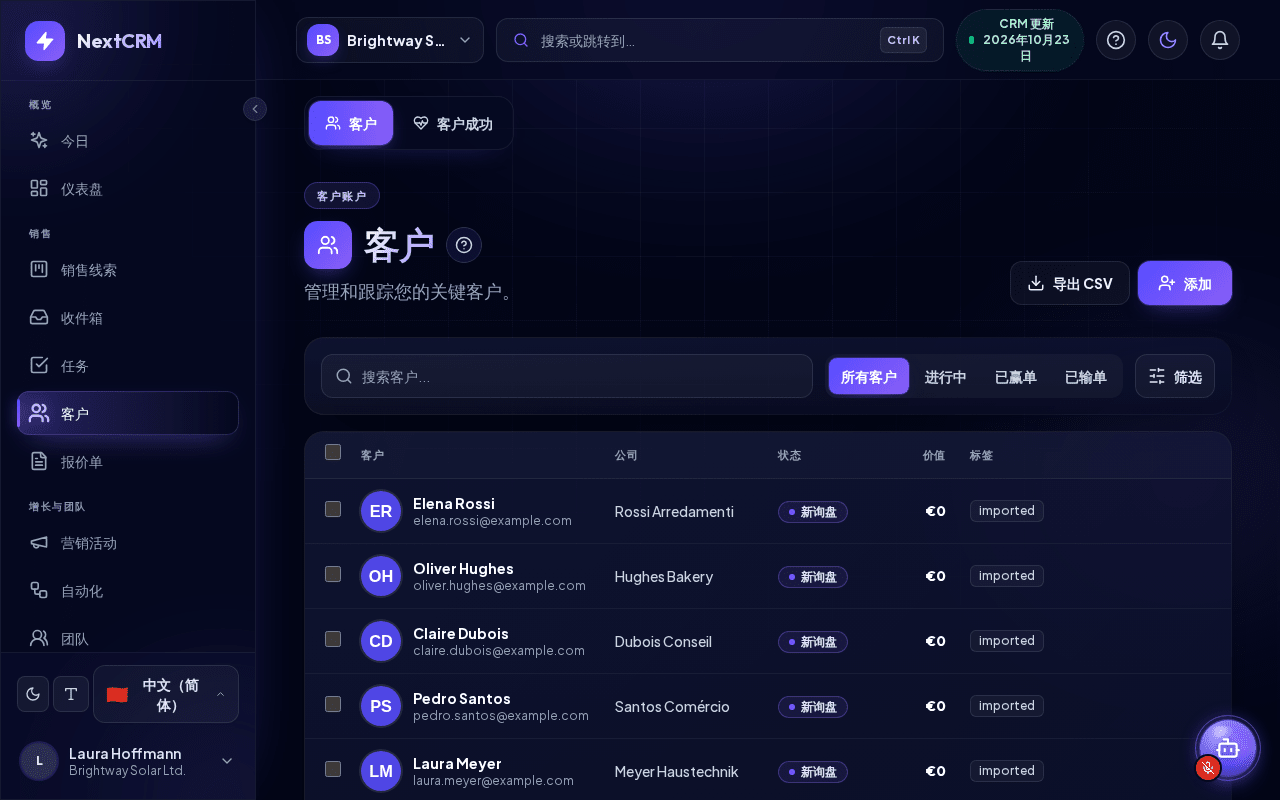This screenshot has width=1280, height=800.
Task: Open the 今日 page sparkle icon
Action: (x=39, y=140)
